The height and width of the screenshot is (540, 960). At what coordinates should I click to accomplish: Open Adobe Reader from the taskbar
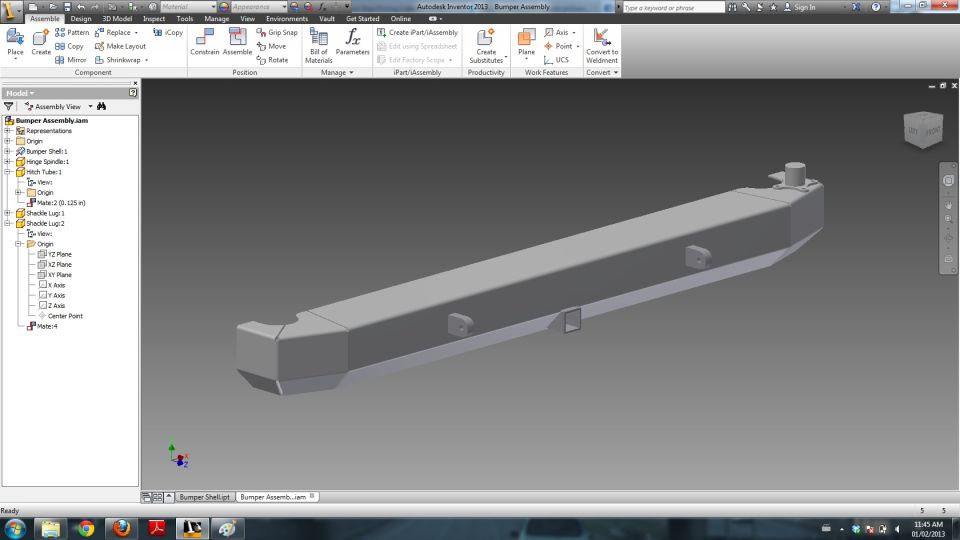157,528
